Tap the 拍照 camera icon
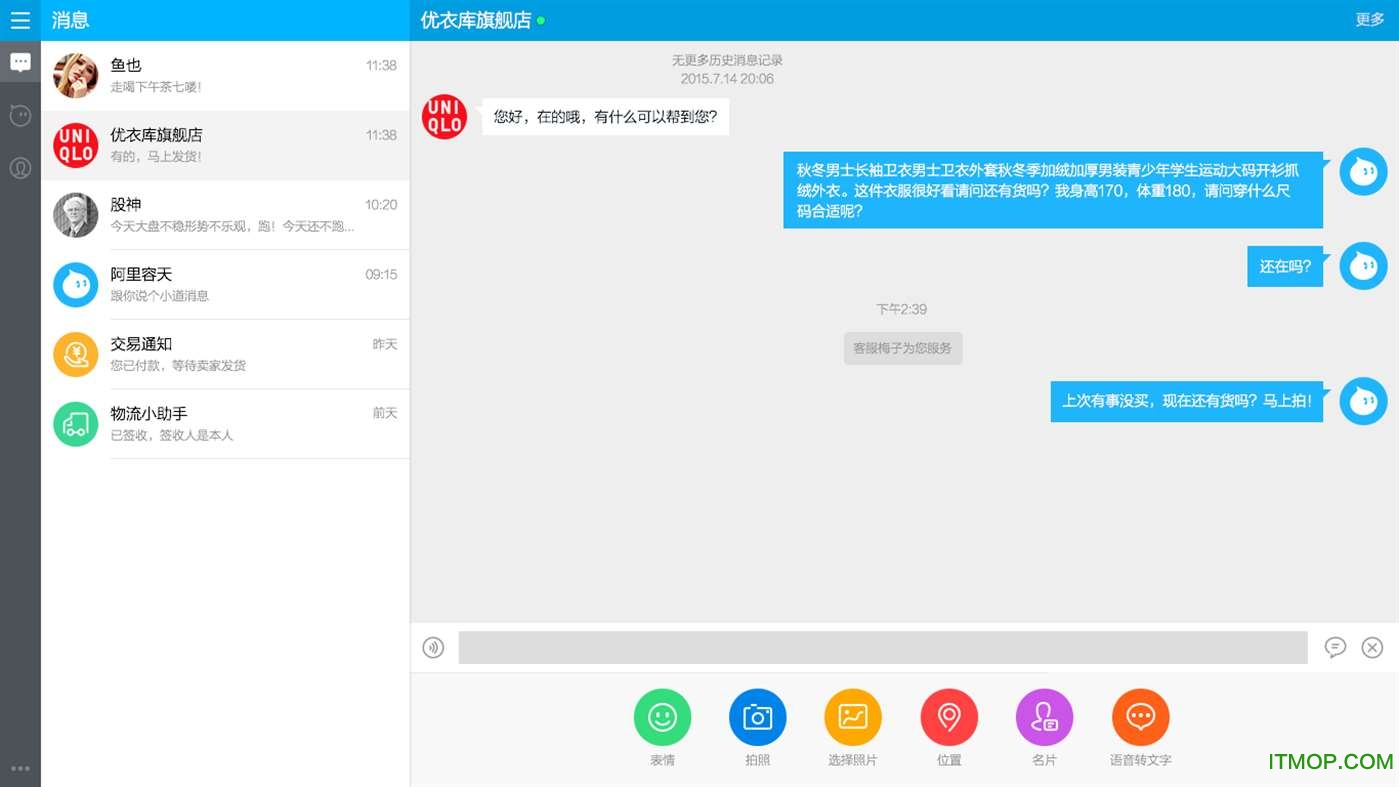The height and width of the screenshot is (787, 1399). tap(757, 716)
